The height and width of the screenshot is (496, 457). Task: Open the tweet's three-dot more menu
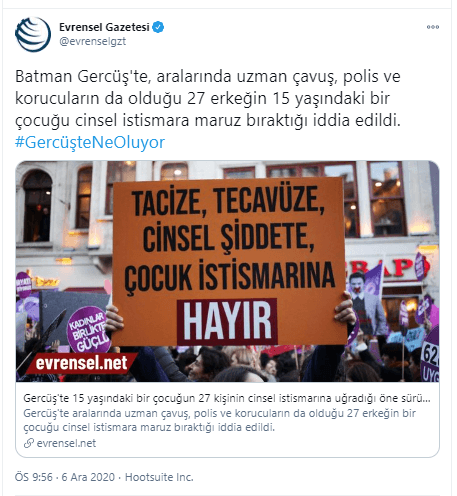(433, 27)
